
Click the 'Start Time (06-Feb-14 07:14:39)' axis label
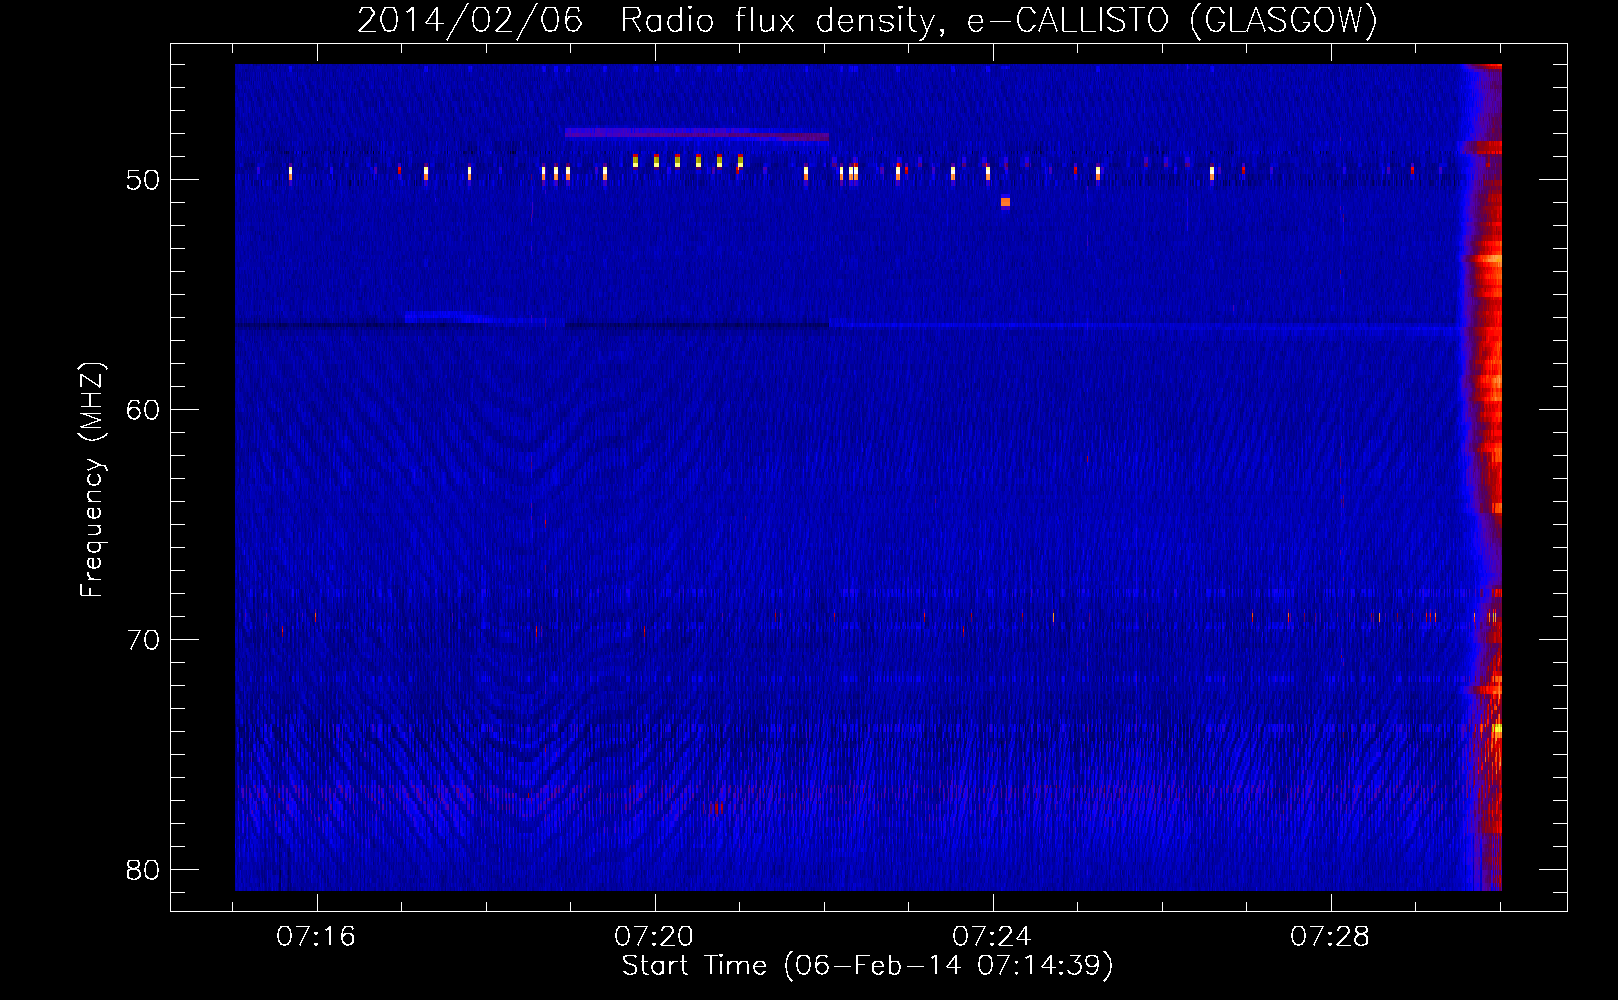tap(867, 966)
